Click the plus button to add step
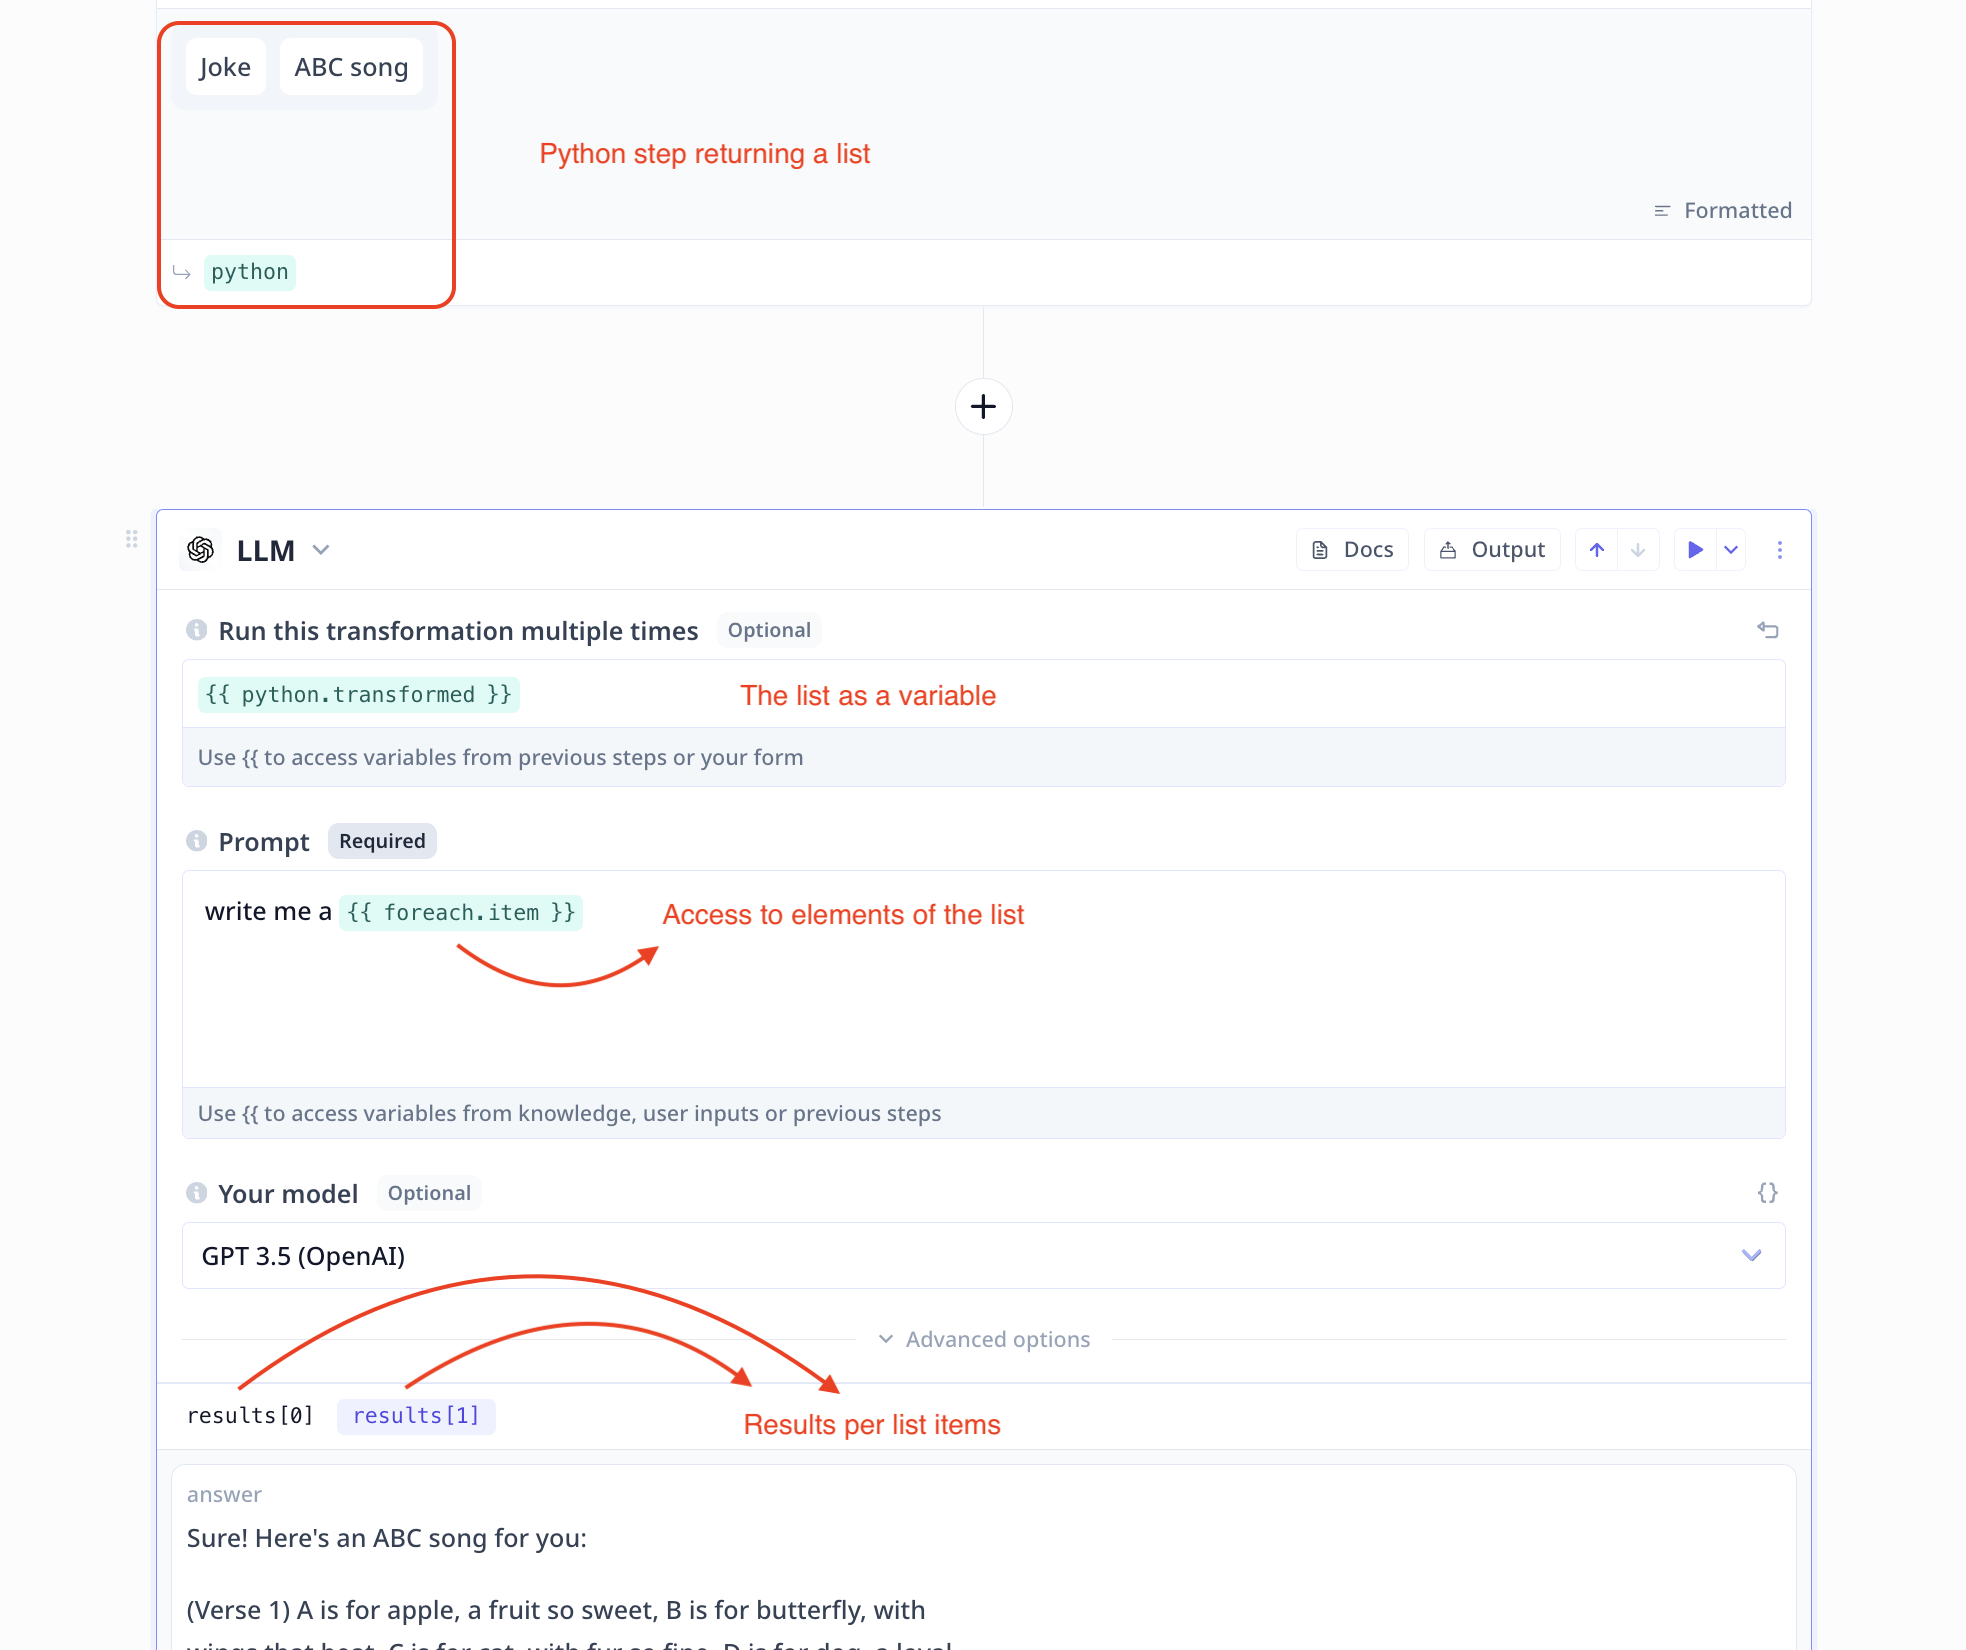1966x1650 pixels. coord(983,406)
